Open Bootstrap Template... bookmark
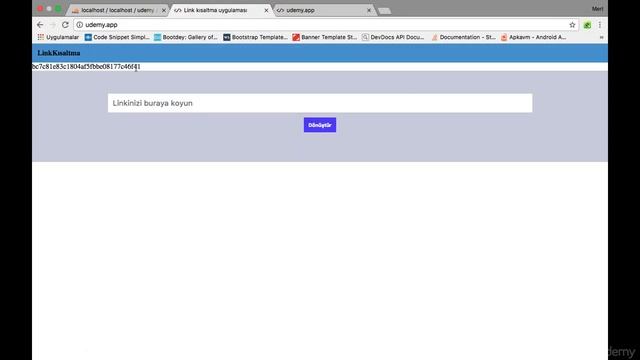Screen dimensions: 640x360 [x=256, y=37]
